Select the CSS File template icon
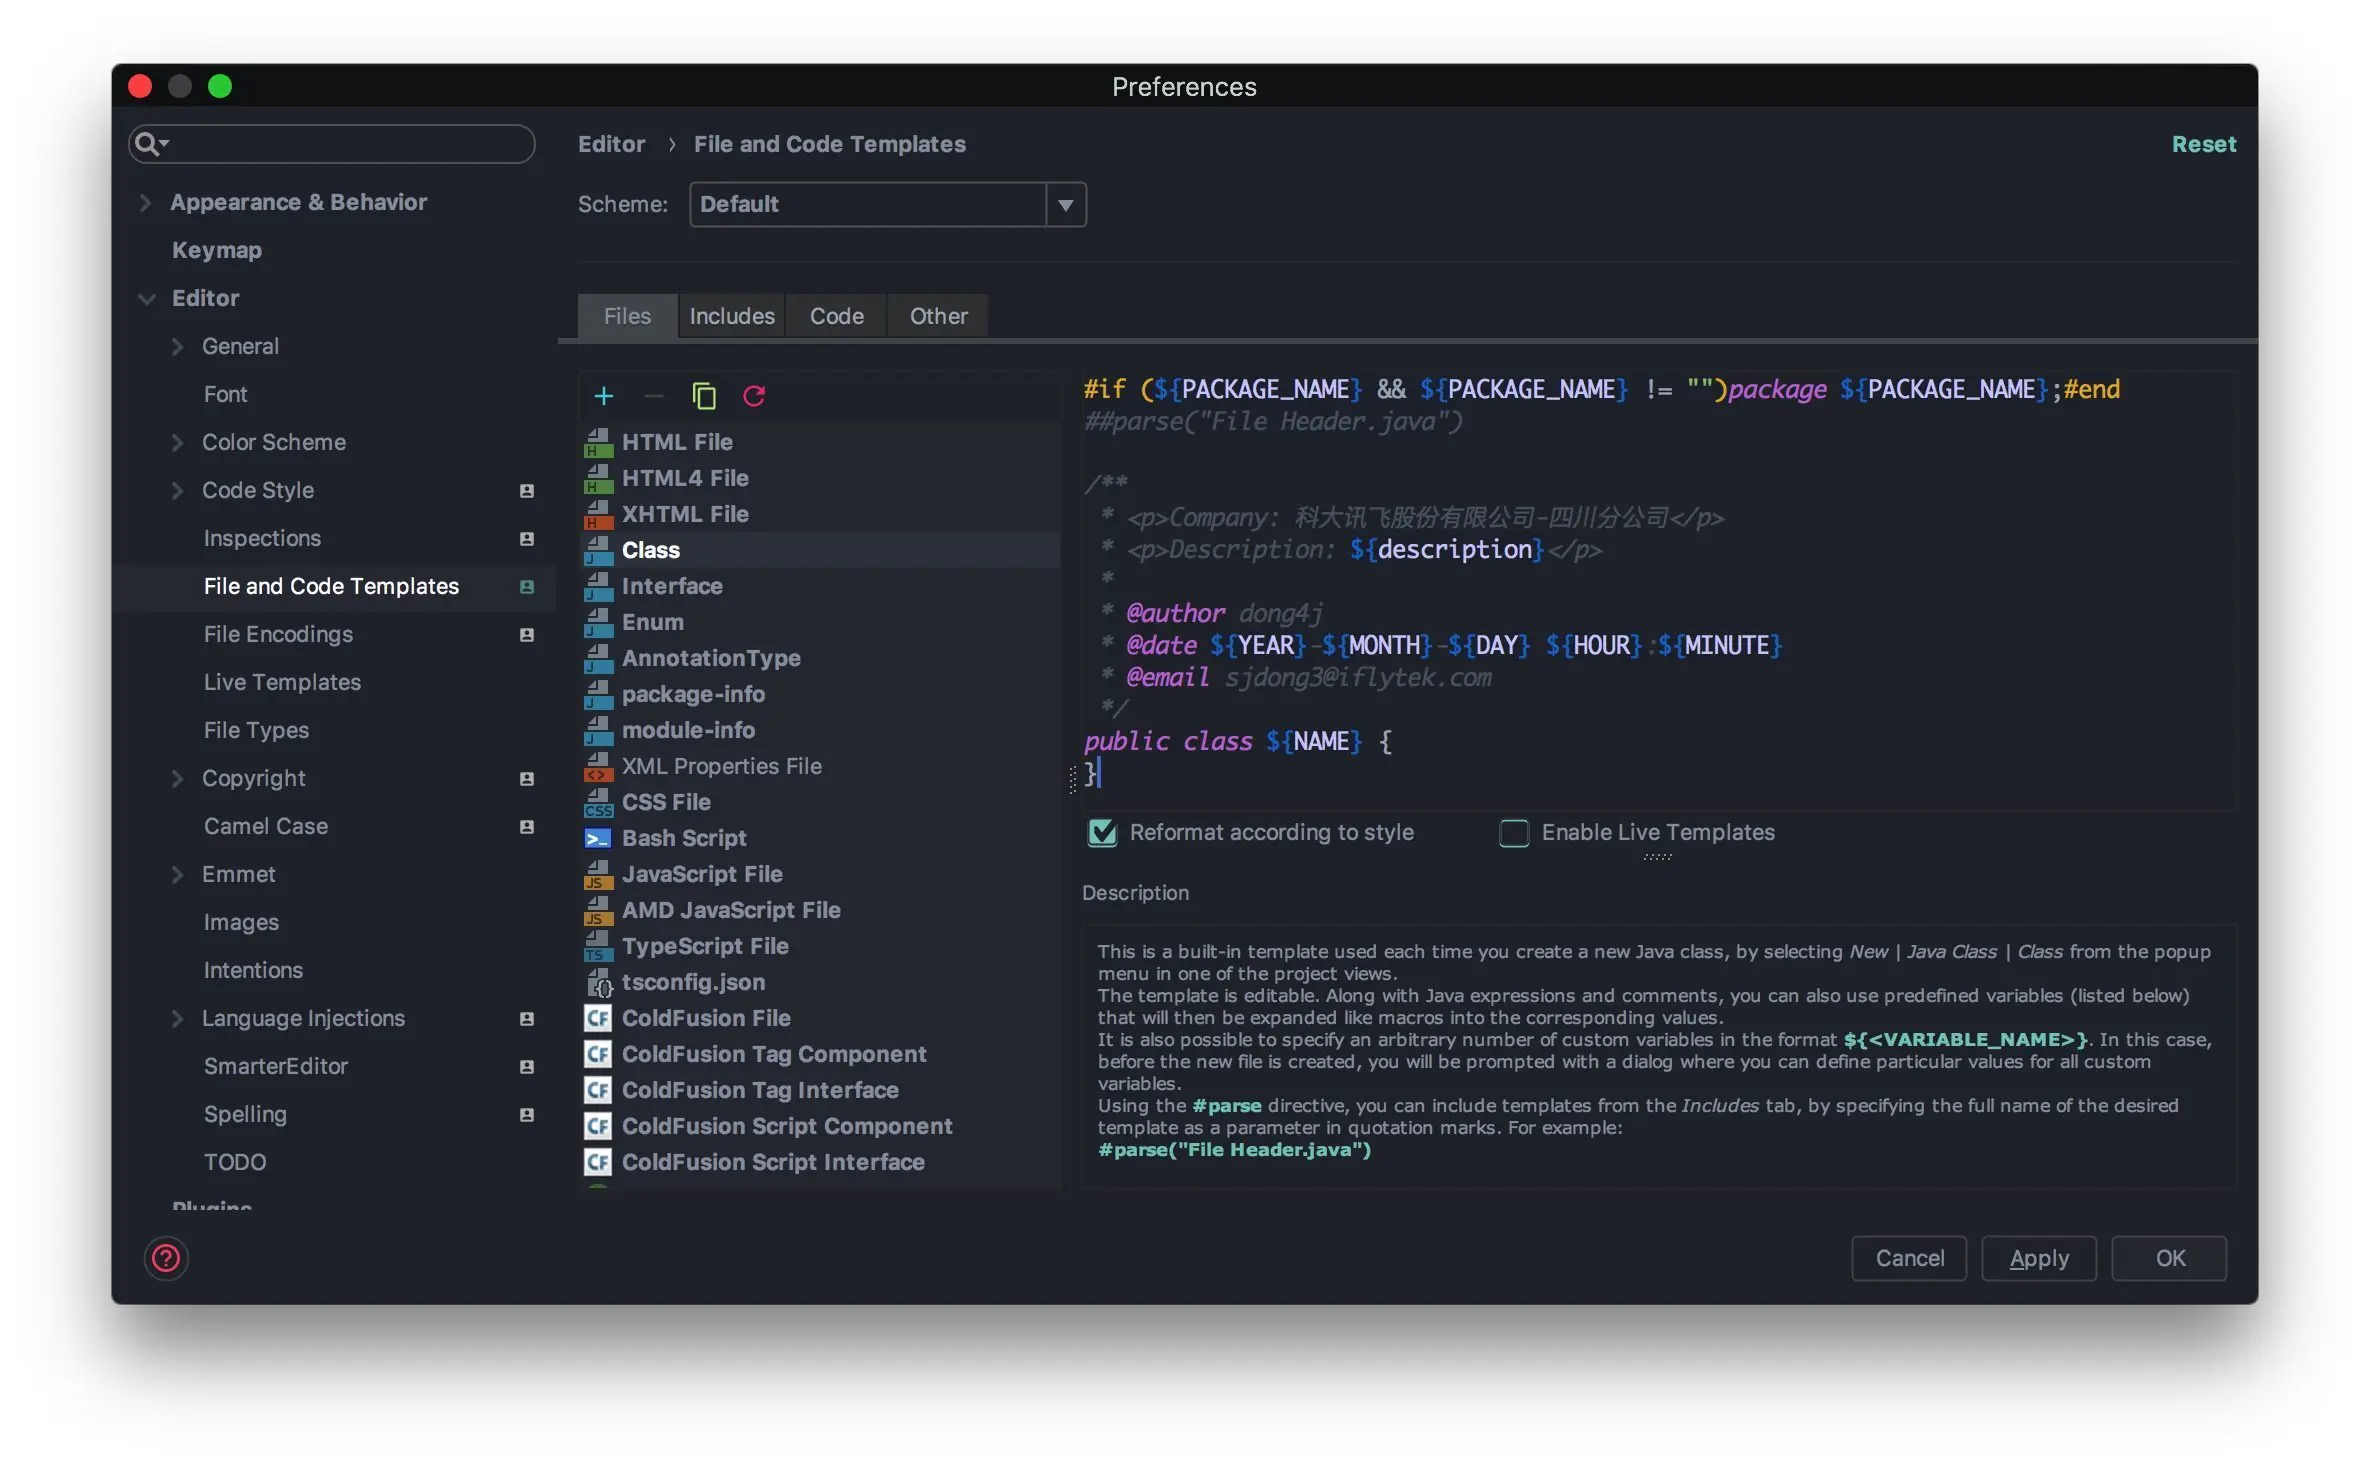The image size is (2370, 1464). [598, 802]
